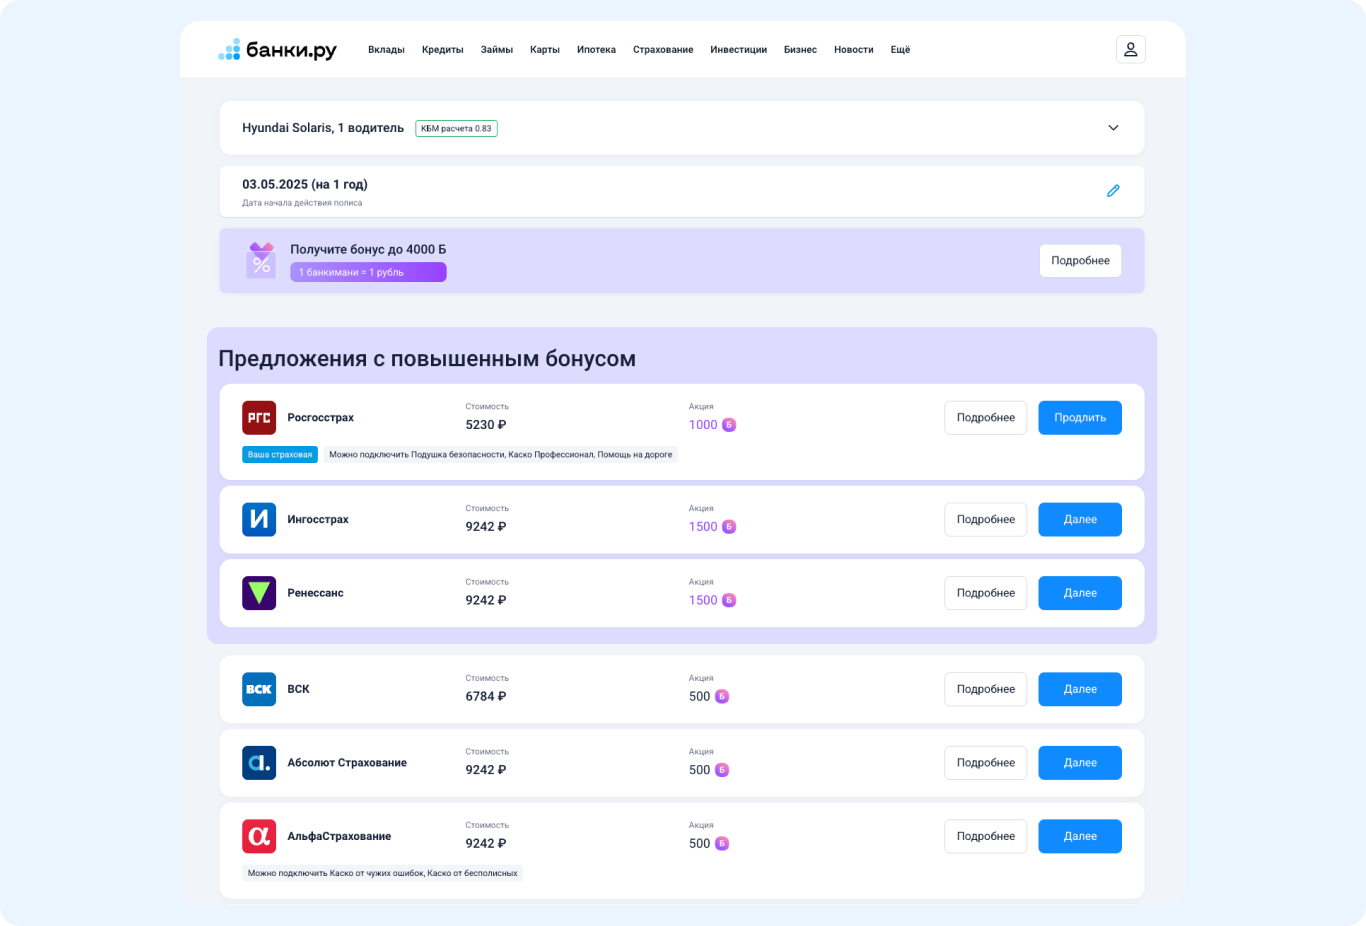
Task: Click the 5230 ₽ price
Action: click(x=486, y=425)
